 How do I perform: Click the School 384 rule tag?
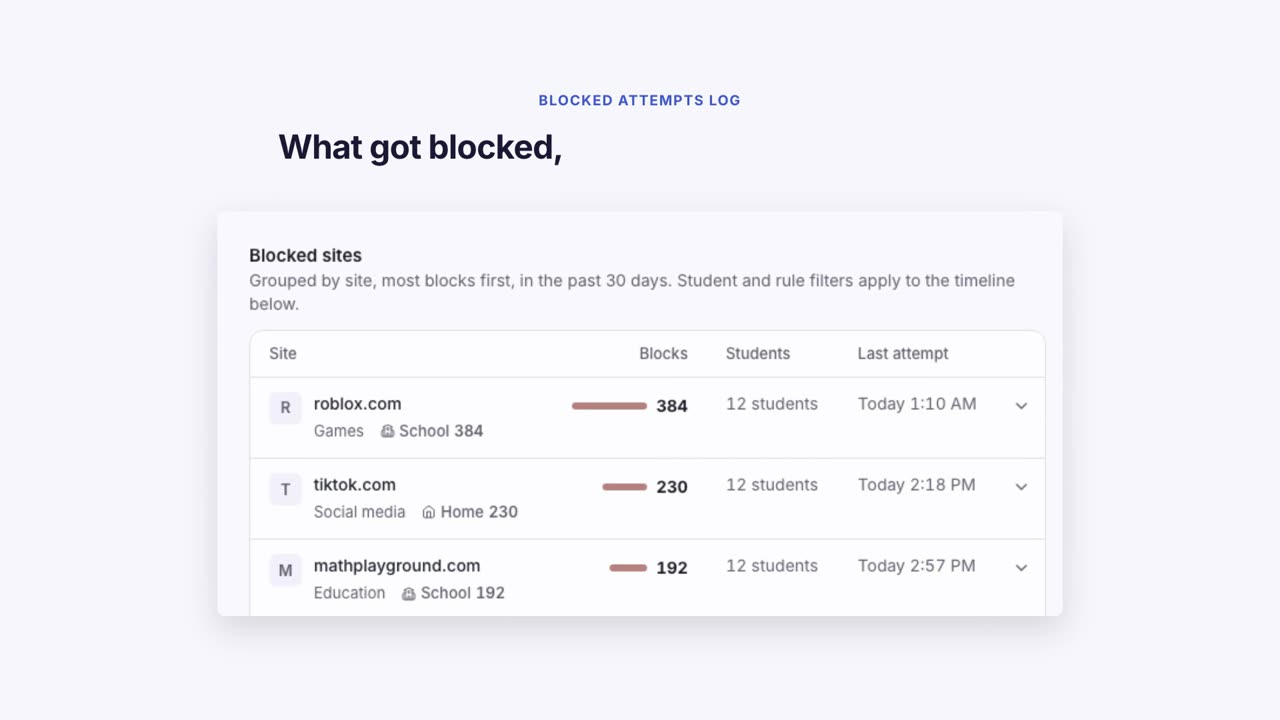pyautogui.click(x=432, y=431)
